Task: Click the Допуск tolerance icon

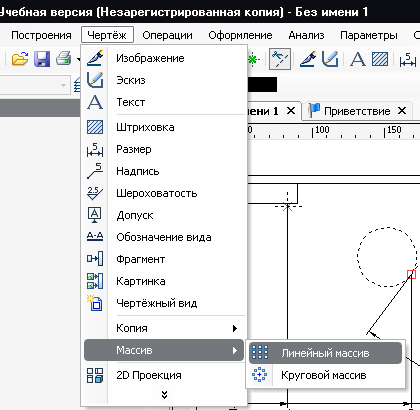Action: pyautogui.click(x=95, y=215)
